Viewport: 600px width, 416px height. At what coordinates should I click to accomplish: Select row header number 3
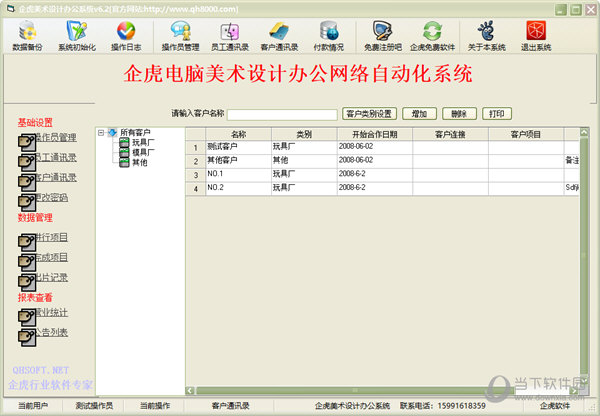(x=196, y=175)
